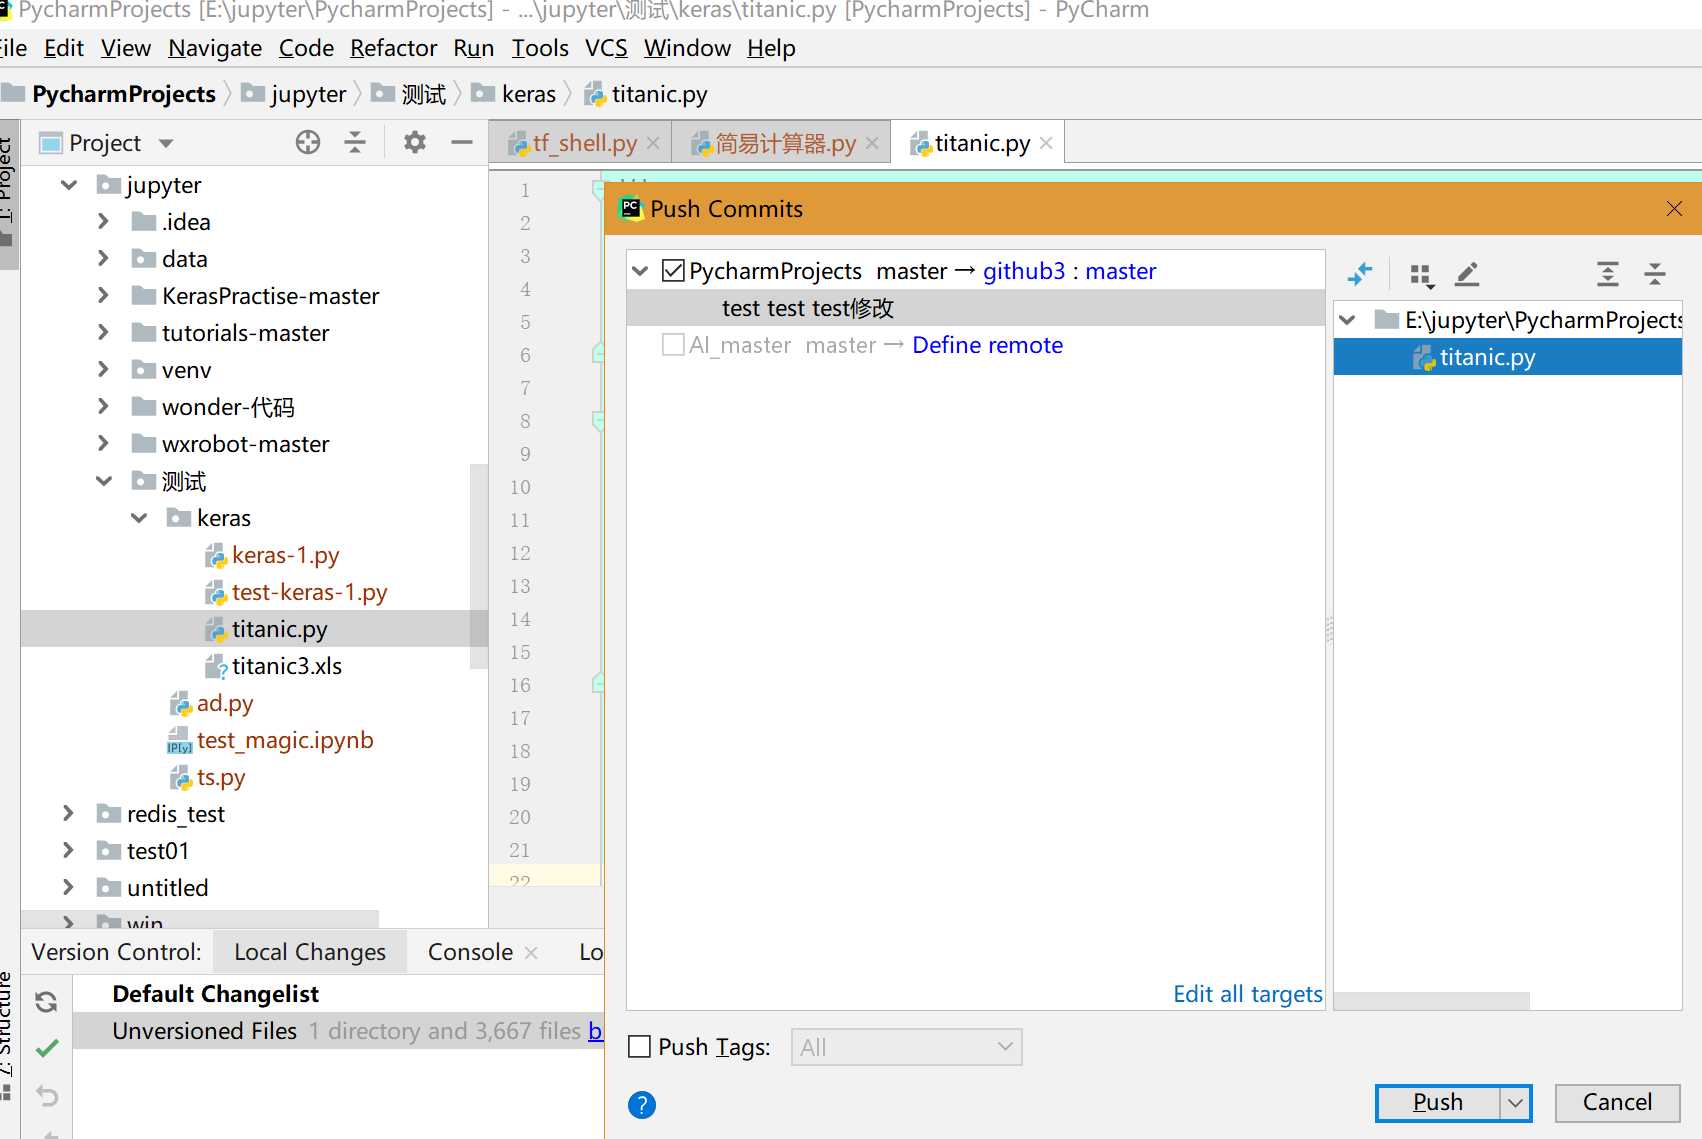The width and height of the screenshot is (1702, 1139).
Task: Click the green commit checkmark icon
Action: coord(46,1048)
